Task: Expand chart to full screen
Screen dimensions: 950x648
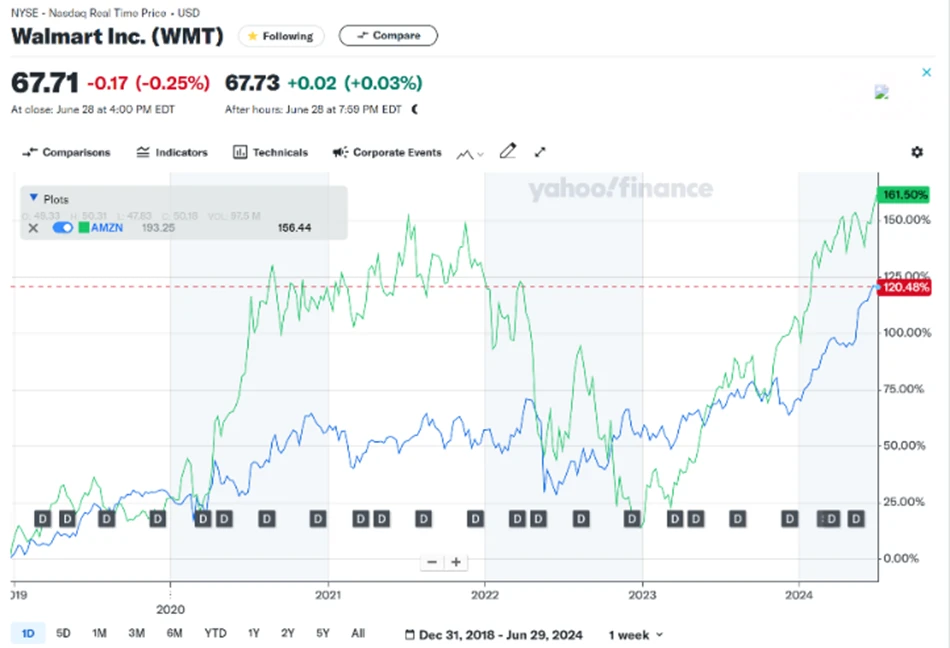Action: point(540,152)
